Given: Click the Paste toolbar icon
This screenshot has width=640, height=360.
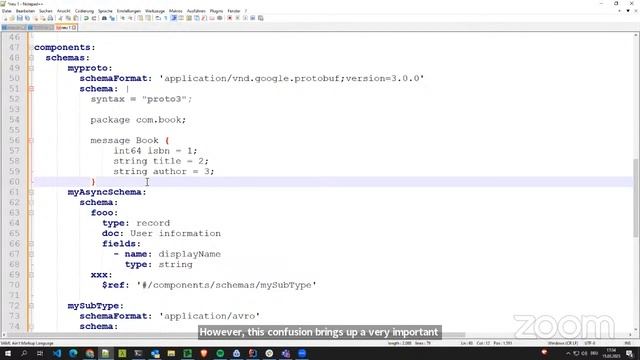Looking at the screenshot, I should pos(76,18).
